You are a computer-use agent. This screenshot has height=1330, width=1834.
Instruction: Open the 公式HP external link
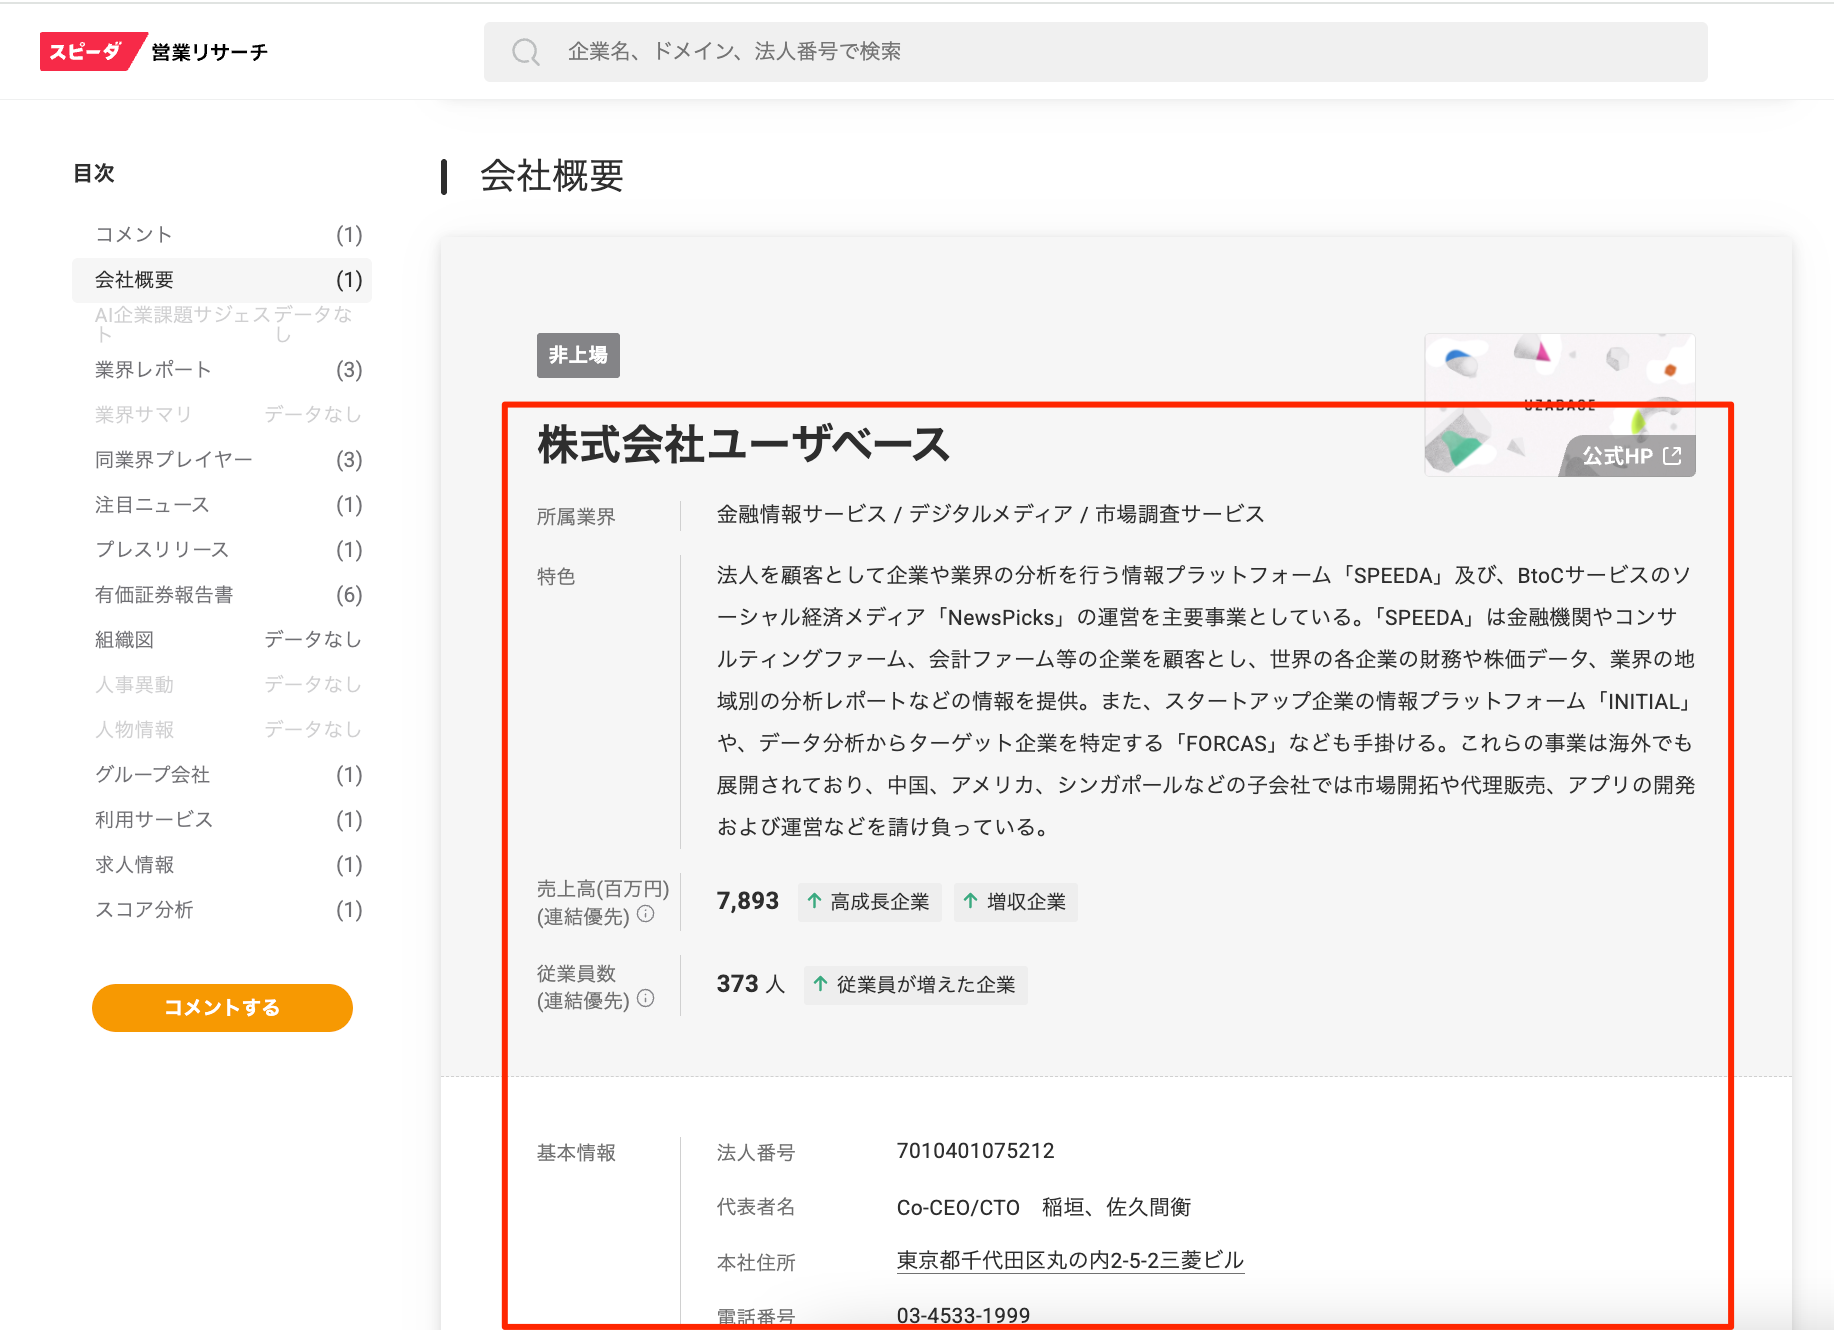pos(1627,456)
